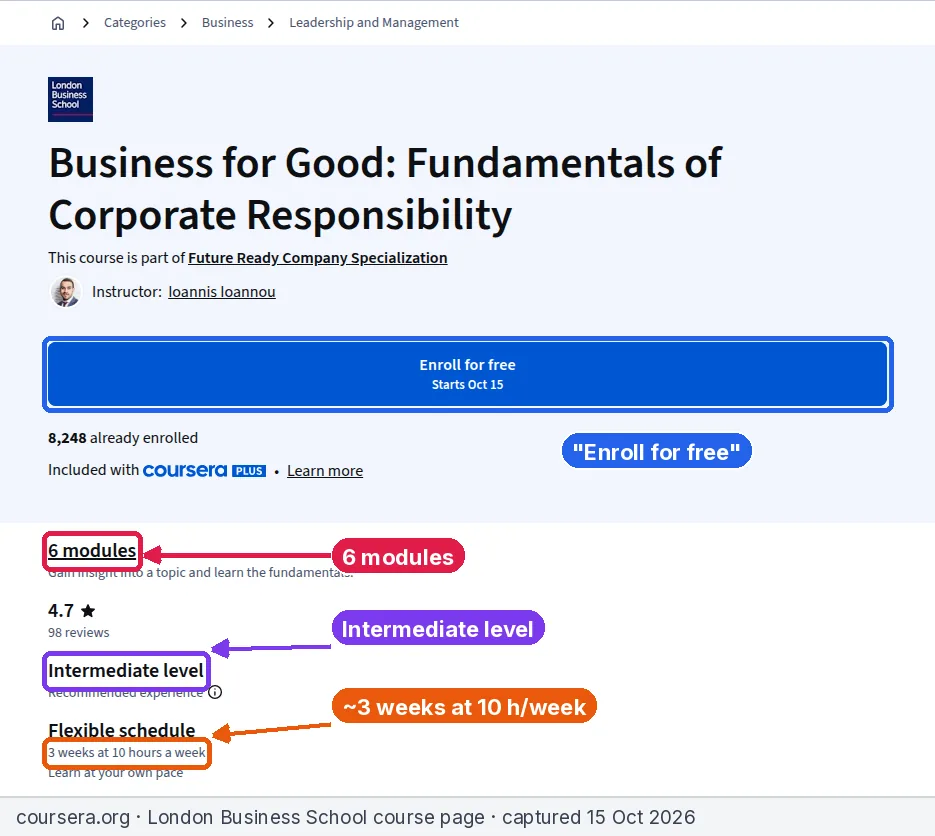Open the 98 reviews text
Screen dimensions: 935x836
79,632
